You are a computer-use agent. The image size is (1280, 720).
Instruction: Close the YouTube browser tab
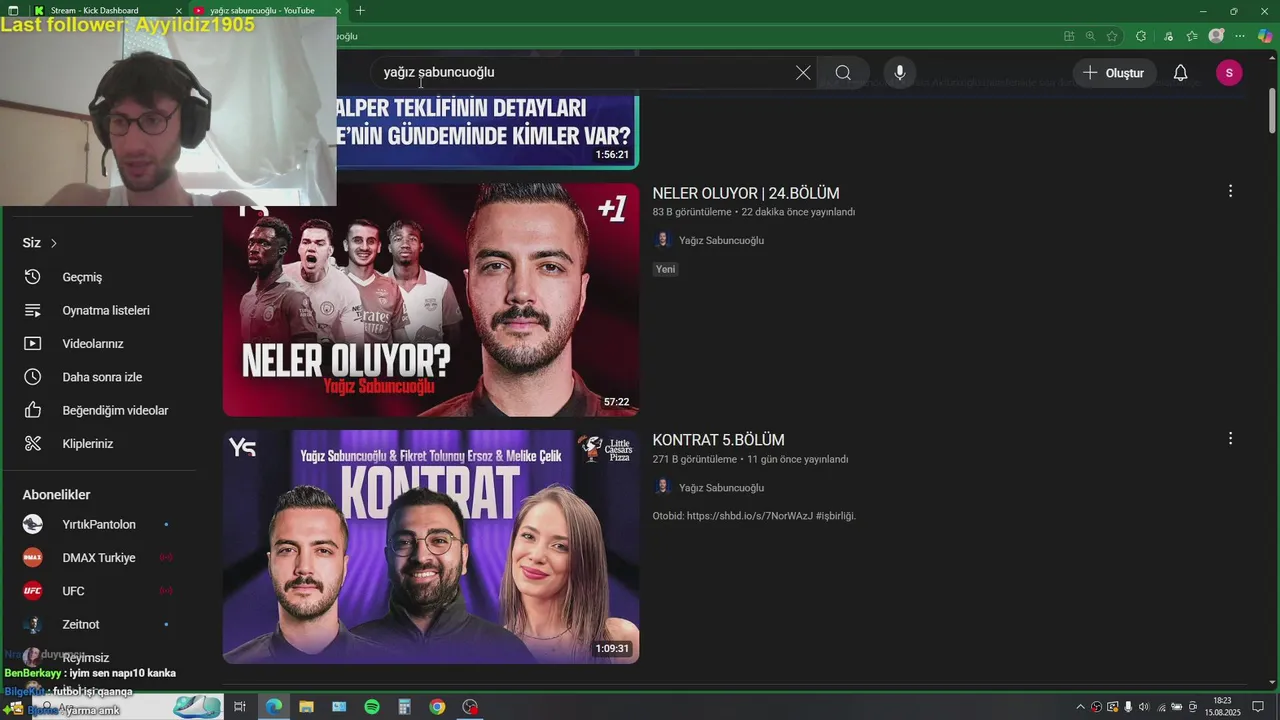click(338, 11)
